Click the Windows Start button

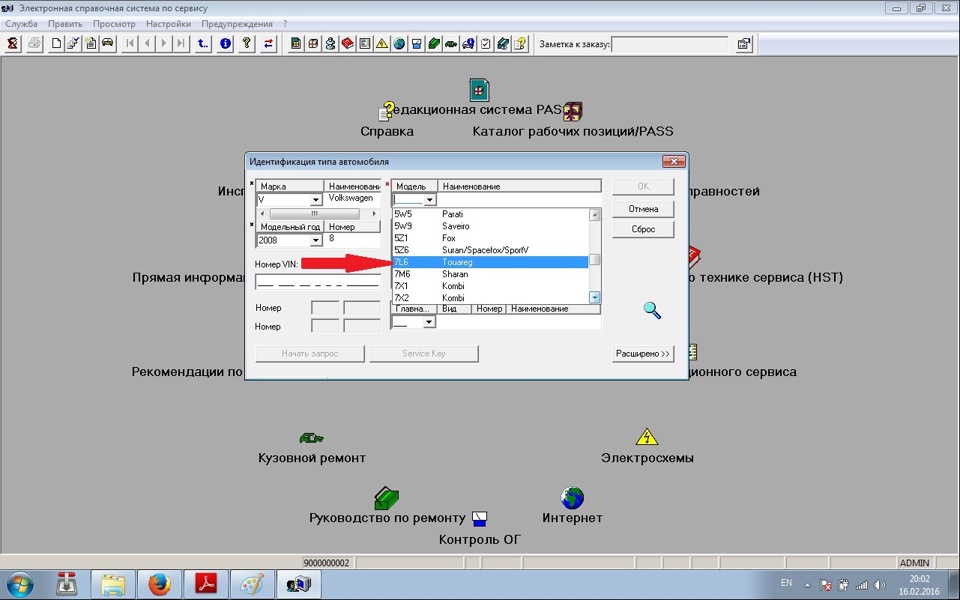click(20, 584)
